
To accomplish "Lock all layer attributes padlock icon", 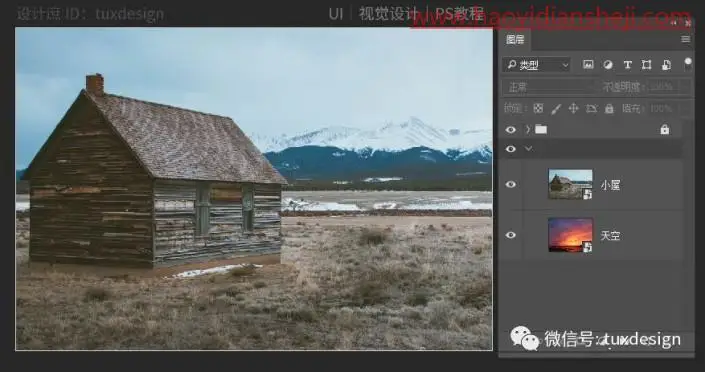I will pos(609,108).
